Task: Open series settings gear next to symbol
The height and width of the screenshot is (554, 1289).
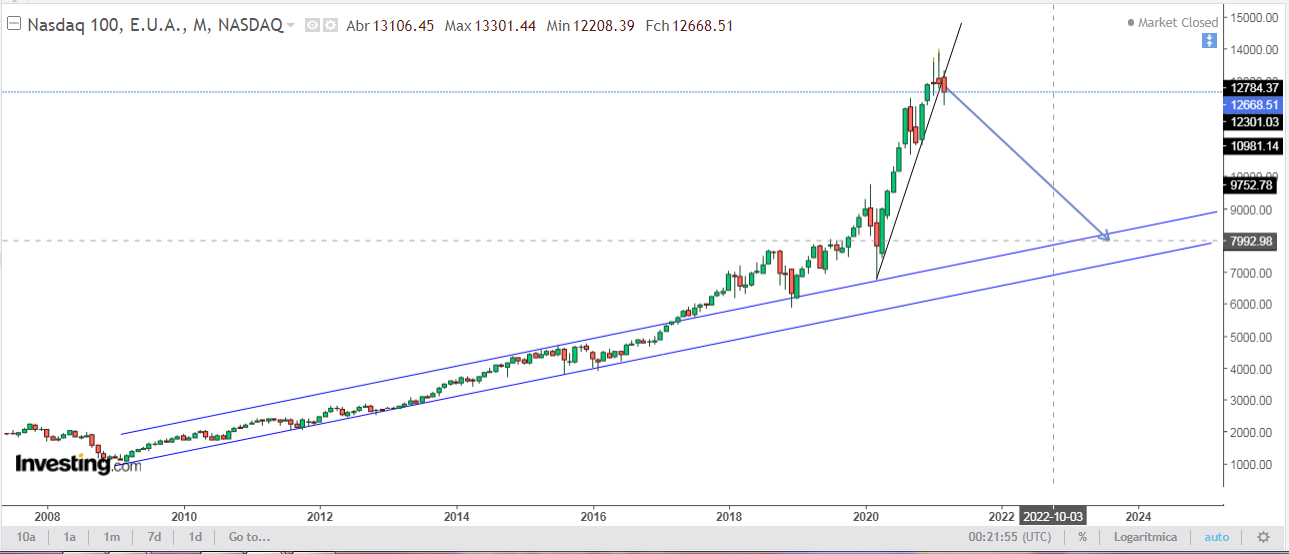Action: pos(330,25)
